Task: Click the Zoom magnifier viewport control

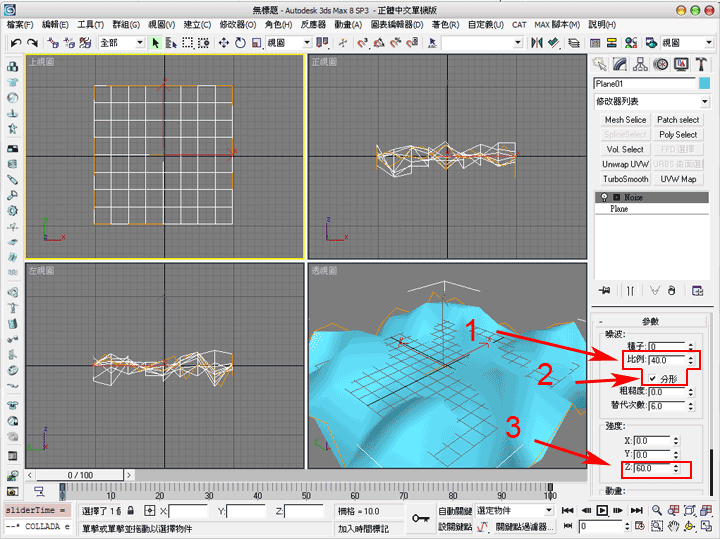Action: pos(657,511)
